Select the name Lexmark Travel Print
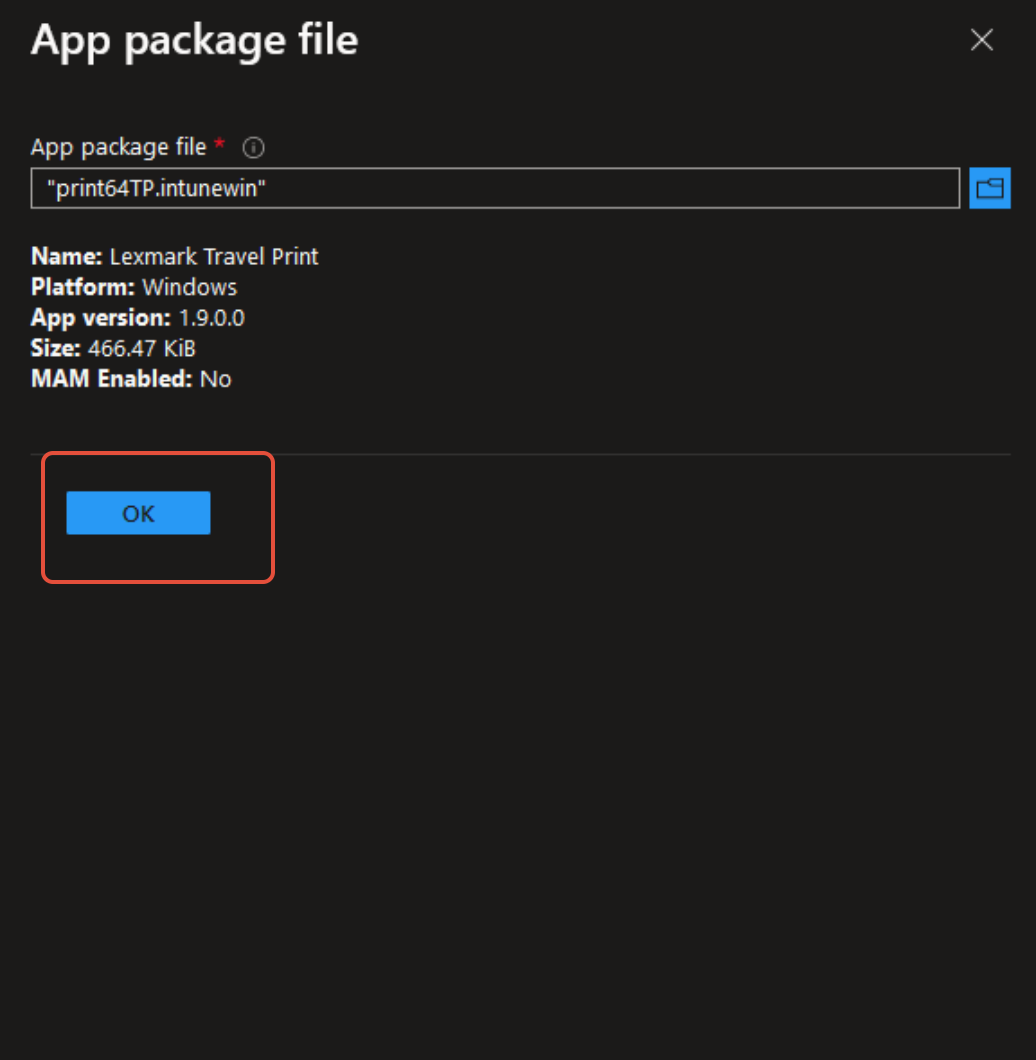This screenshot has width=1036, height=1060. coord(214,257)
